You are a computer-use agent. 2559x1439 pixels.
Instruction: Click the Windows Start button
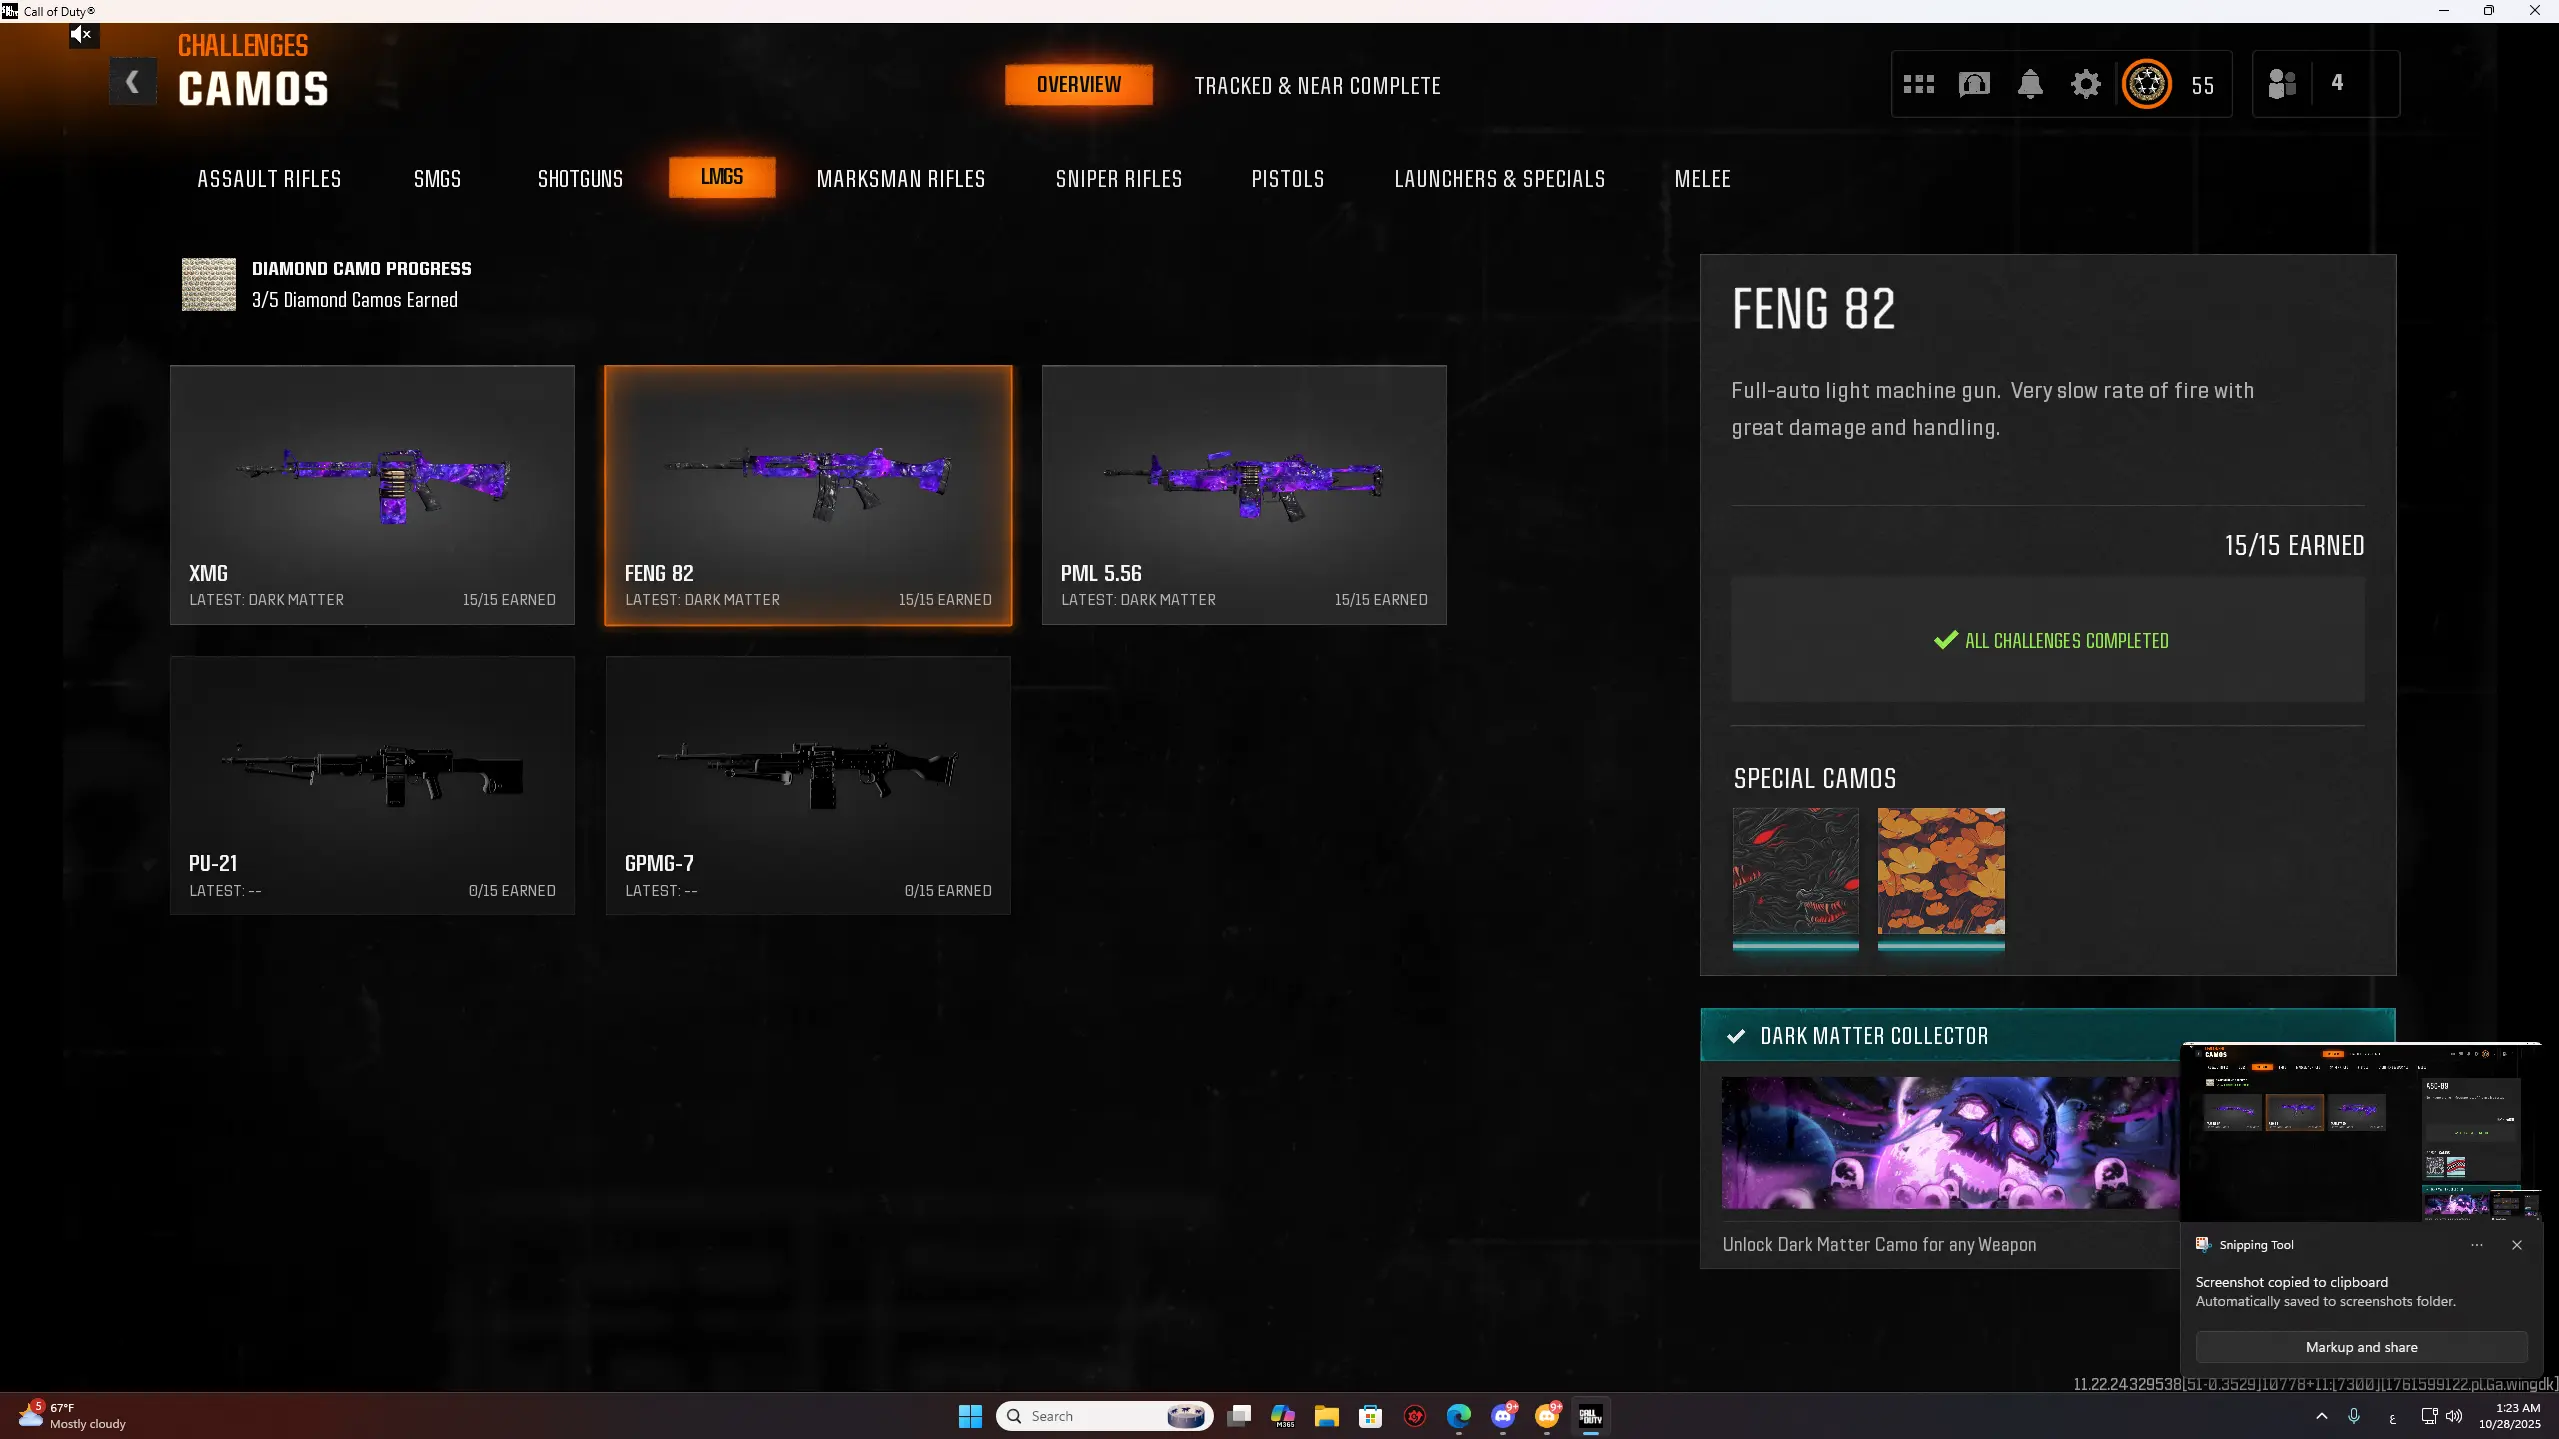(969, 1416)
